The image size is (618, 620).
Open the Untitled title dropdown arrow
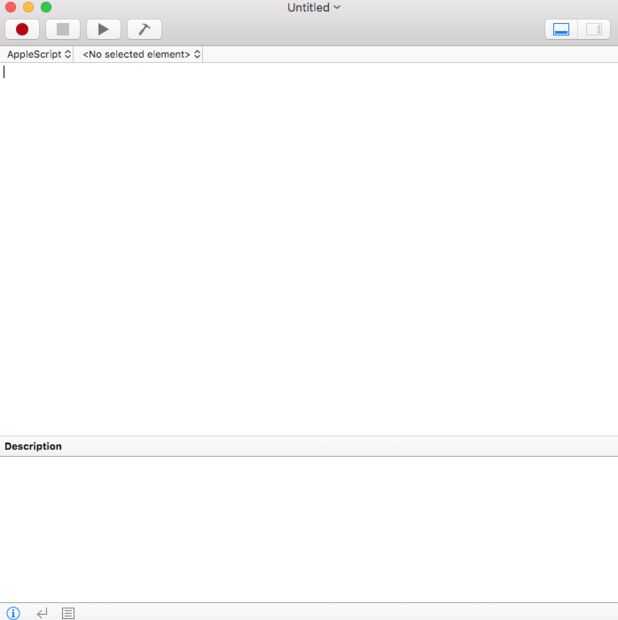337,7
